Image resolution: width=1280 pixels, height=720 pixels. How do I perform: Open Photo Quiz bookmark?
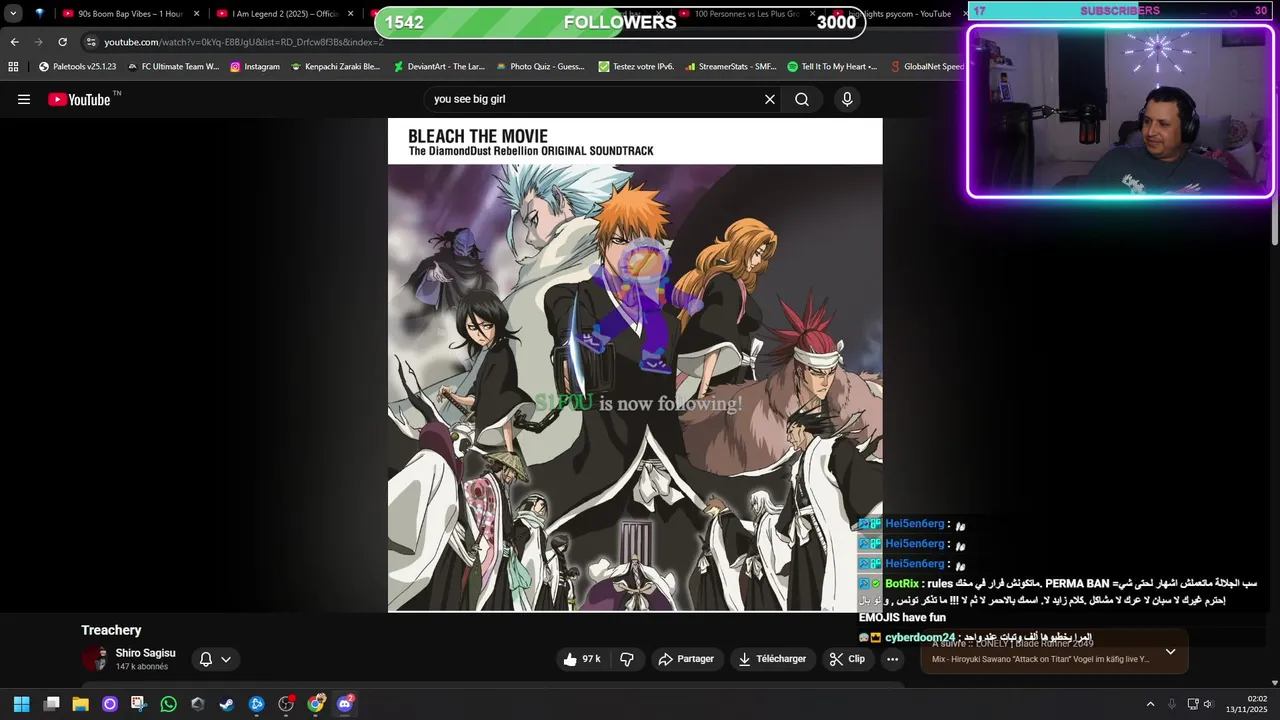point(540,67)
